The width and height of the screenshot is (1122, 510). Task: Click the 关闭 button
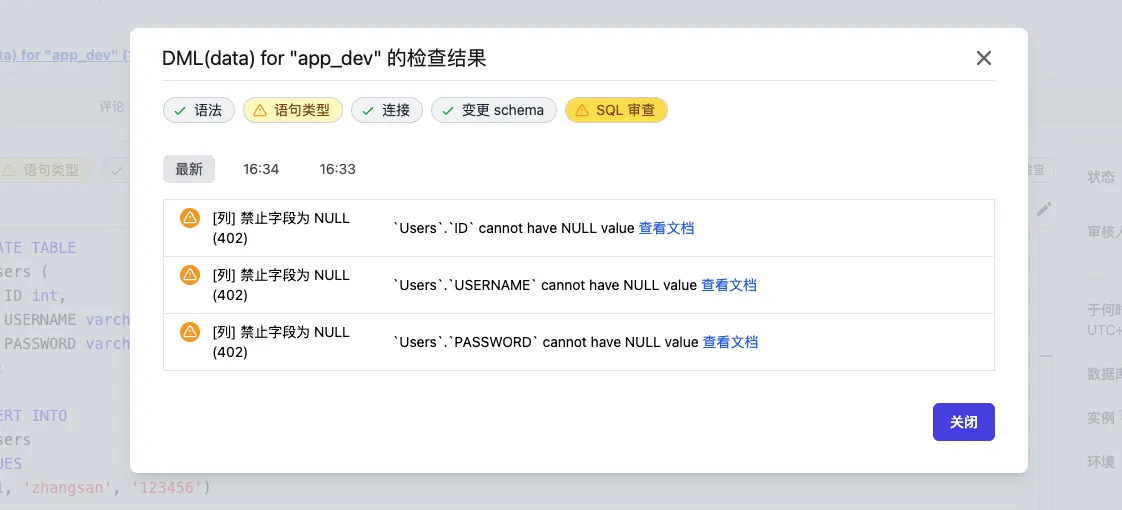[963, 422]
